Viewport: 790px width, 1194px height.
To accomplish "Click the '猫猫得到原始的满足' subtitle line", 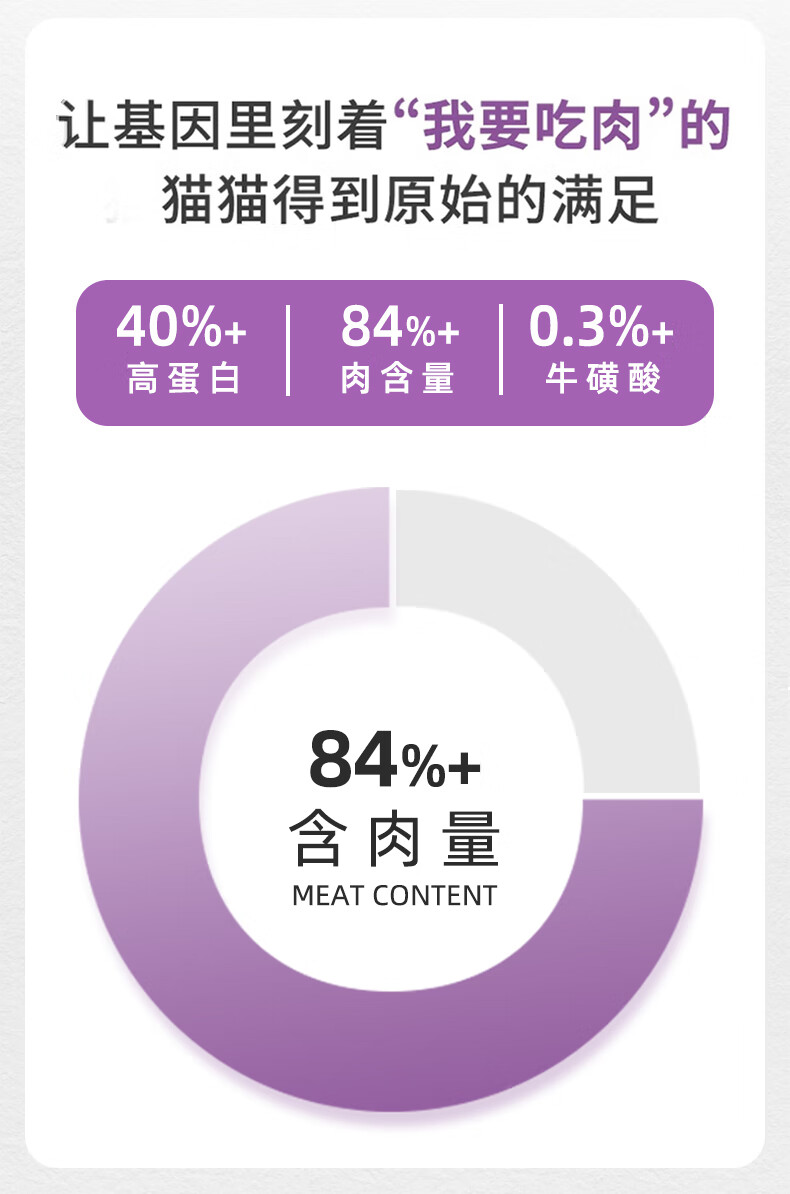I will point(410,200).
